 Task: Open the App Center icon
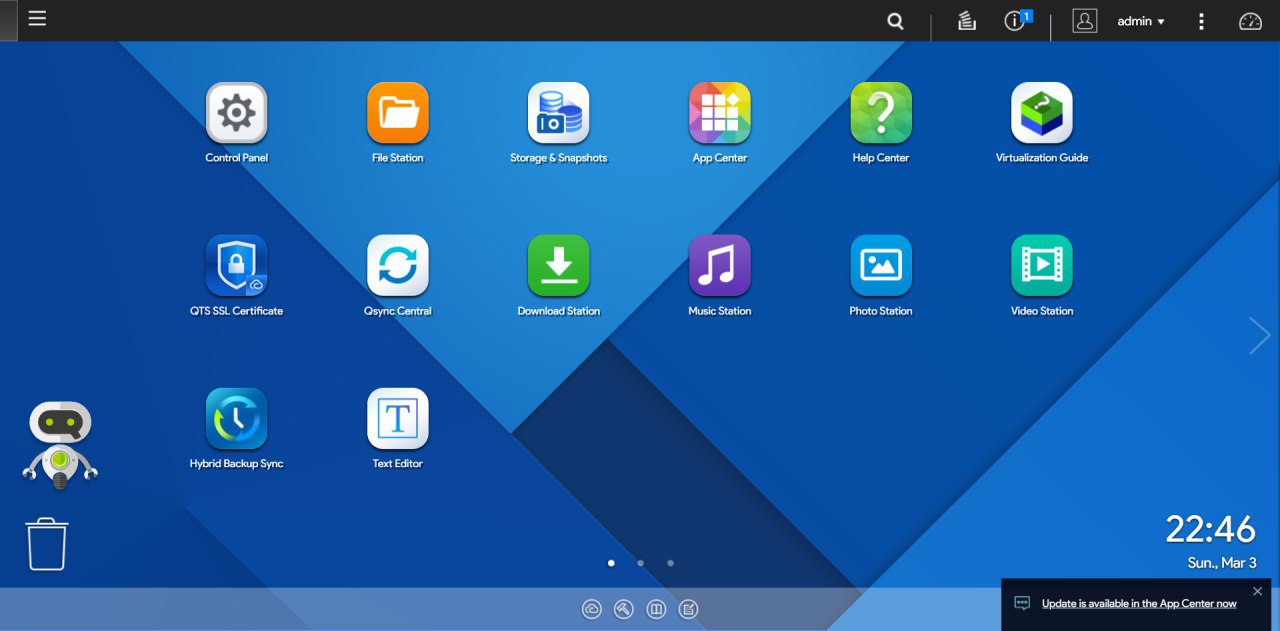coord(719,114)
